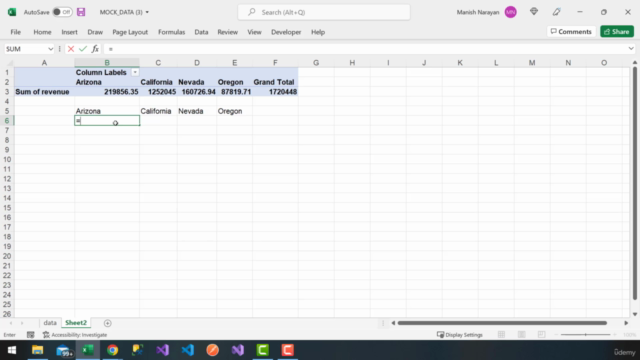Image resolution: width=640 pixels, height=360 pixels.
Task: Click the zoom slider
Action: pyautogui.click(x=586, y=335)
